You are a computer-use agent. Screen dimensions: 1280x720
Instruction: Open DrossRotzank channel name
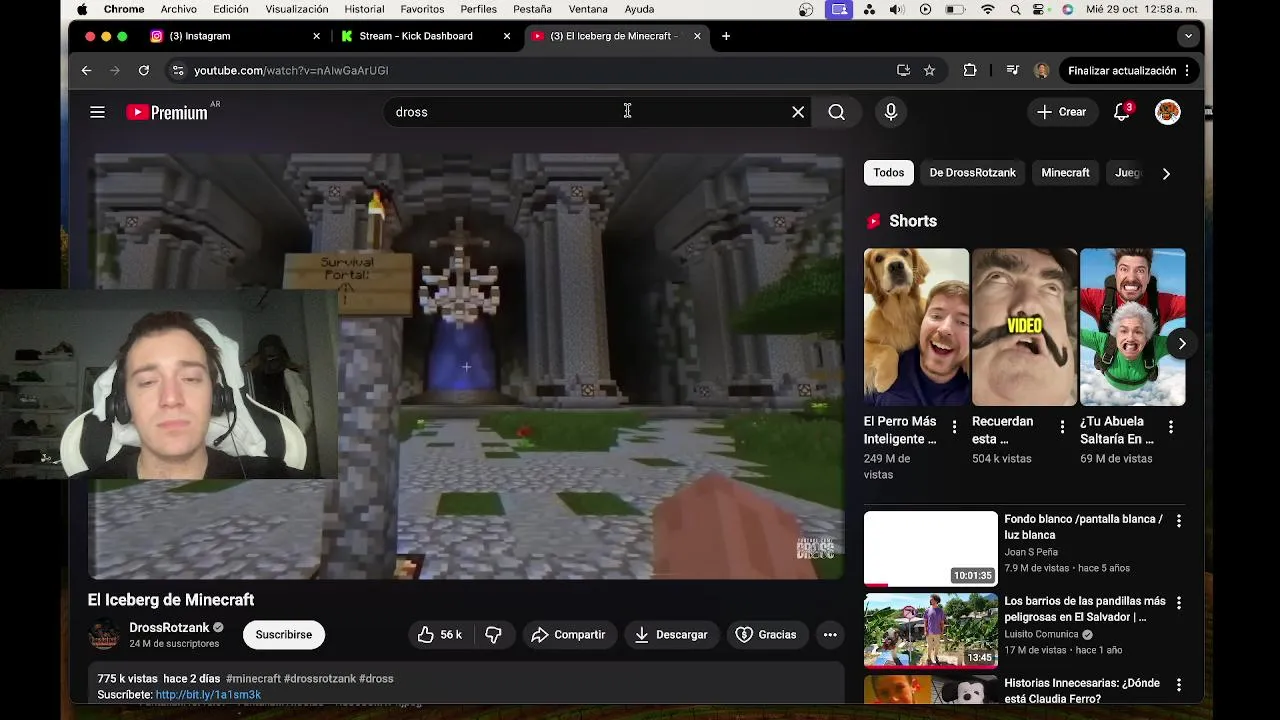pos(169,627)
